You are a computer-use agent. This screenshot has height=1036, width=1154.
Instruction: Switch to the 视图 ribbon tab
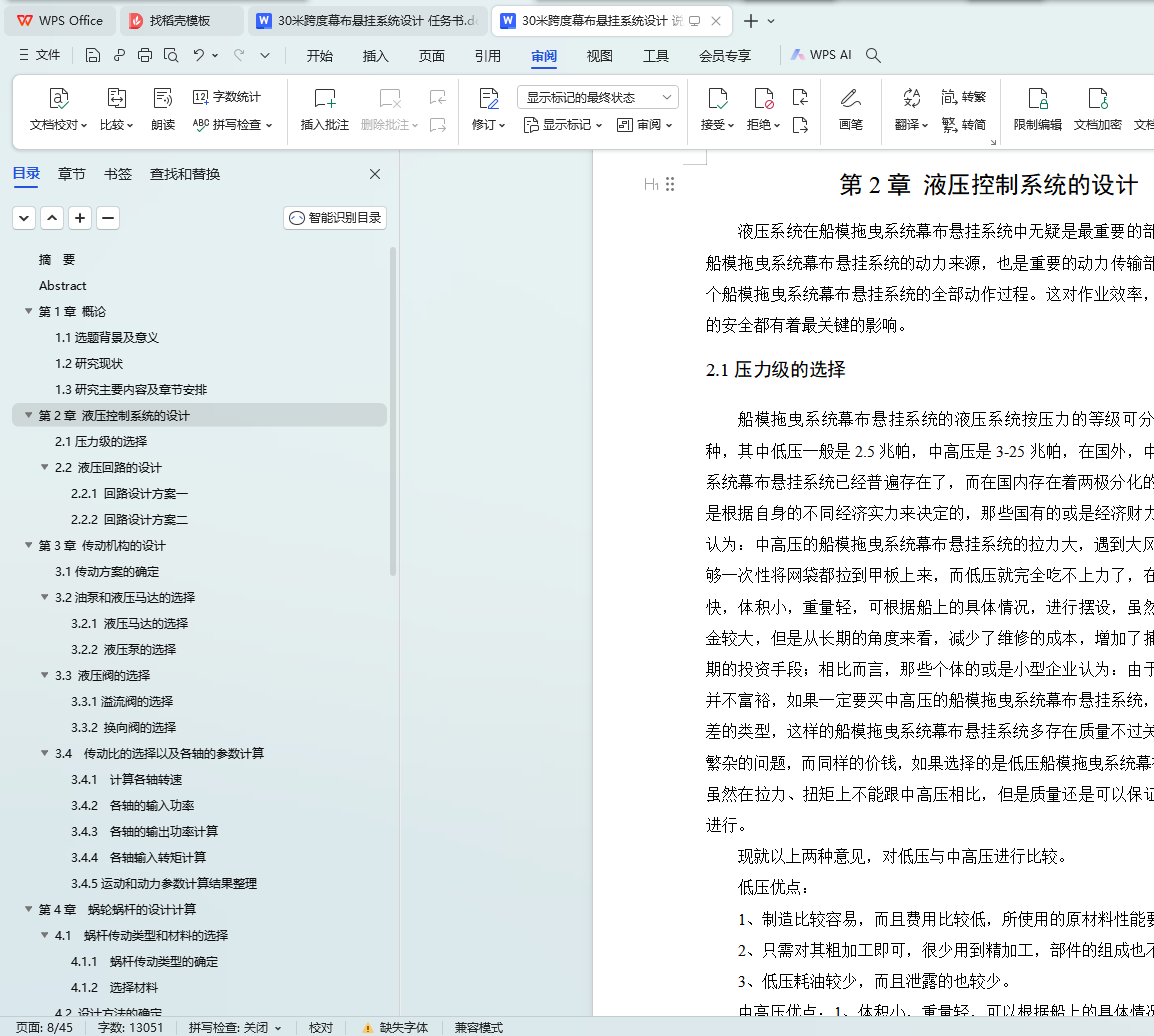click(x=600, y=56)
